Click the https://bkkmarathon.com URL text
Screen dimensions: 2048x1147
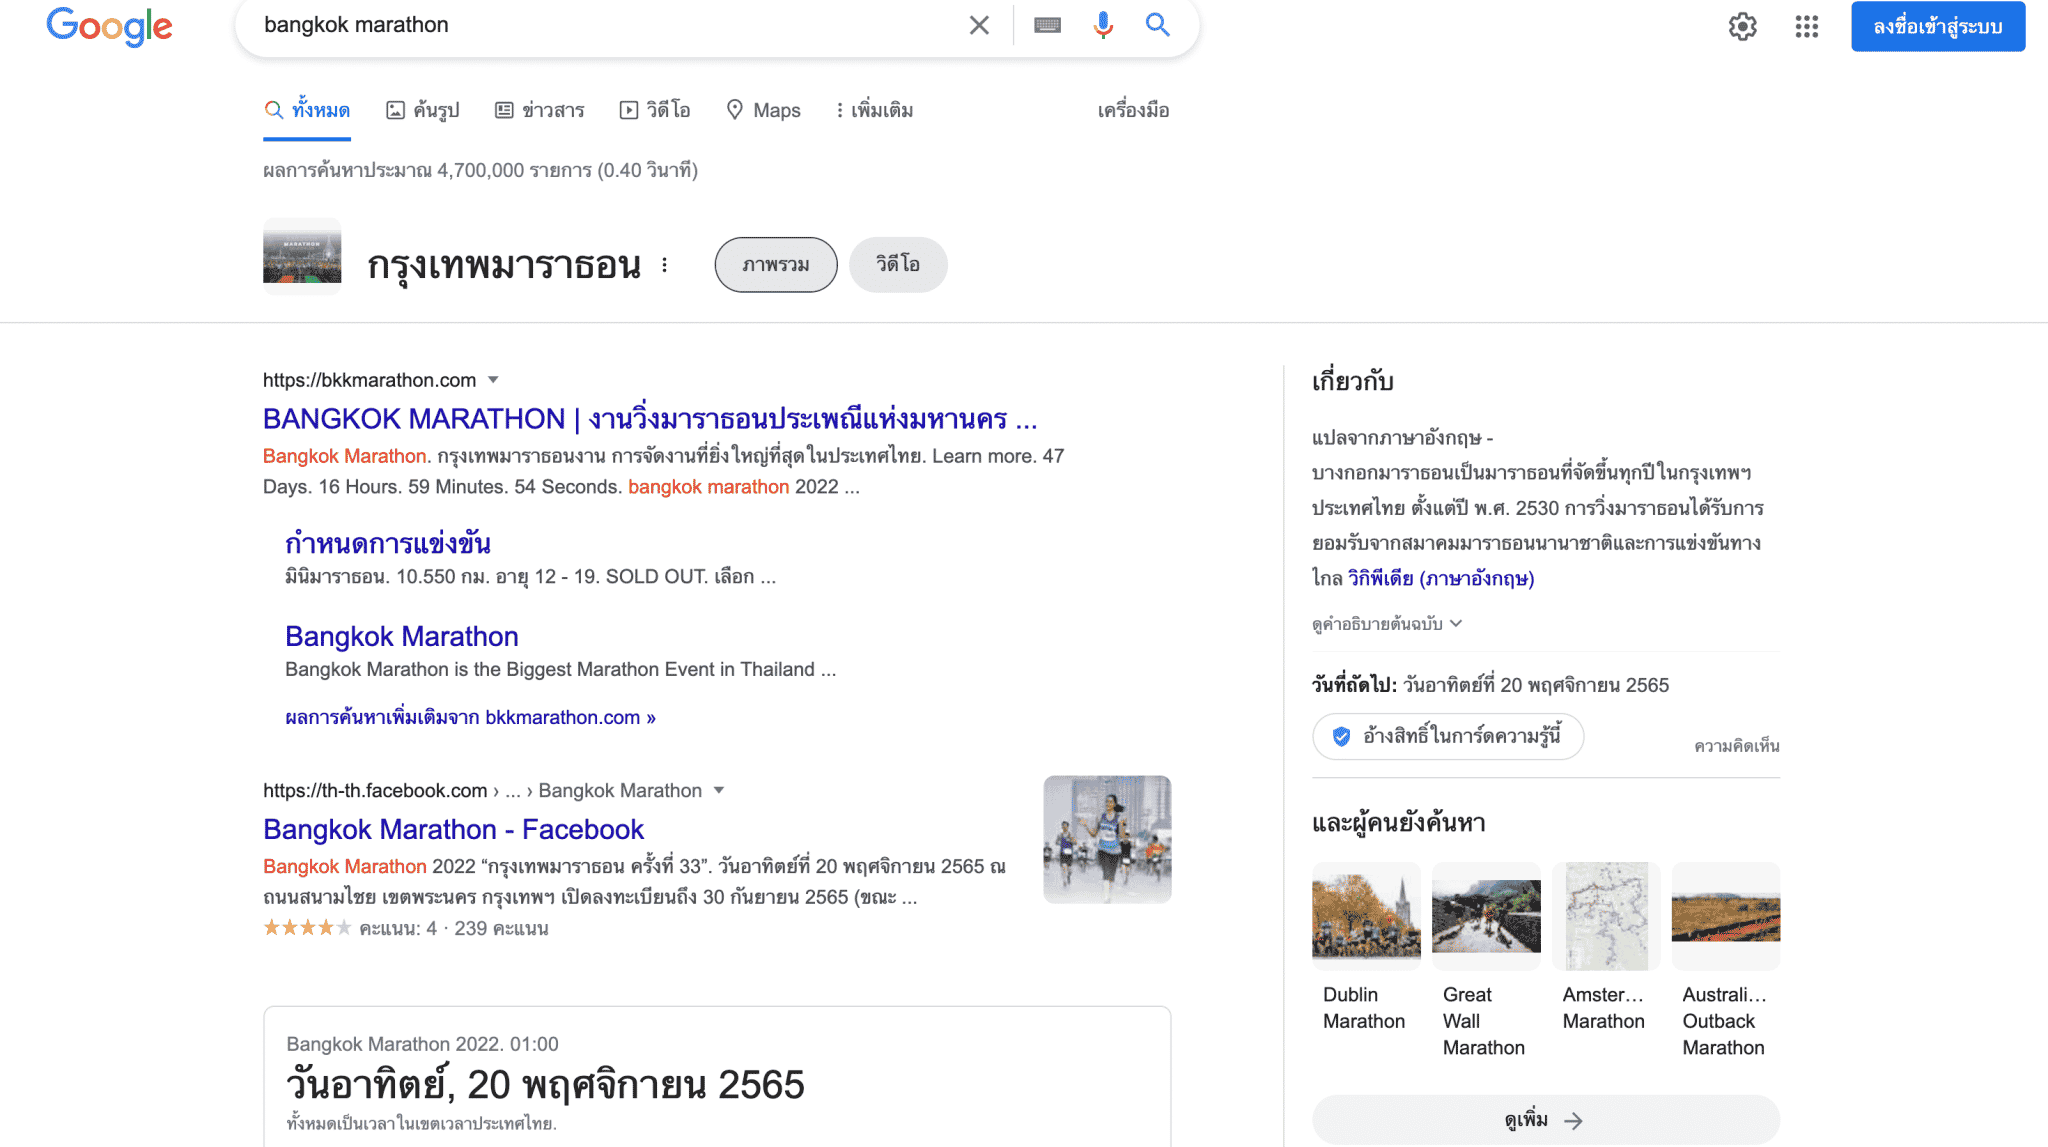369,380
